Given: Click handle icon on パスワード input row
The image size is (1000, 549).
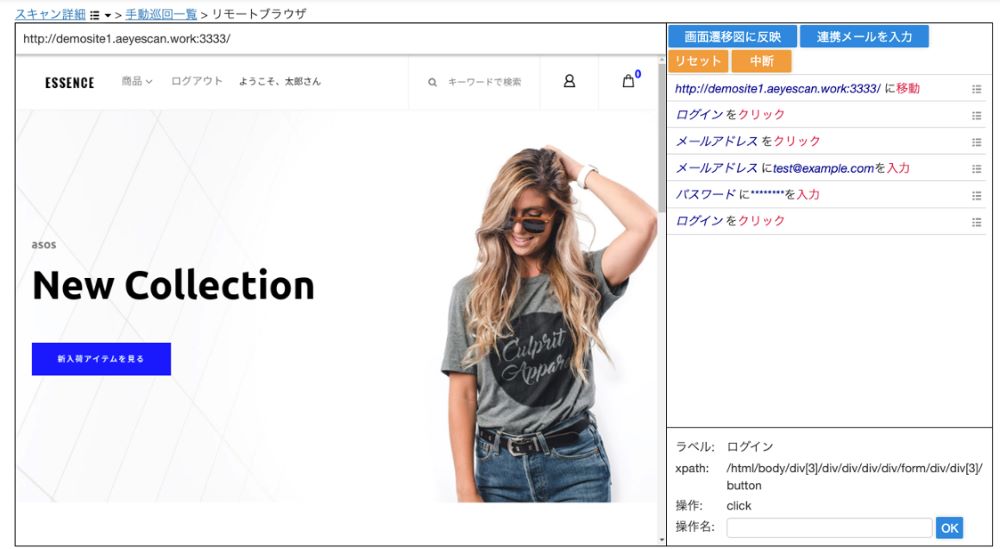Looking at the screenshot, I should (x=976, y=196).
